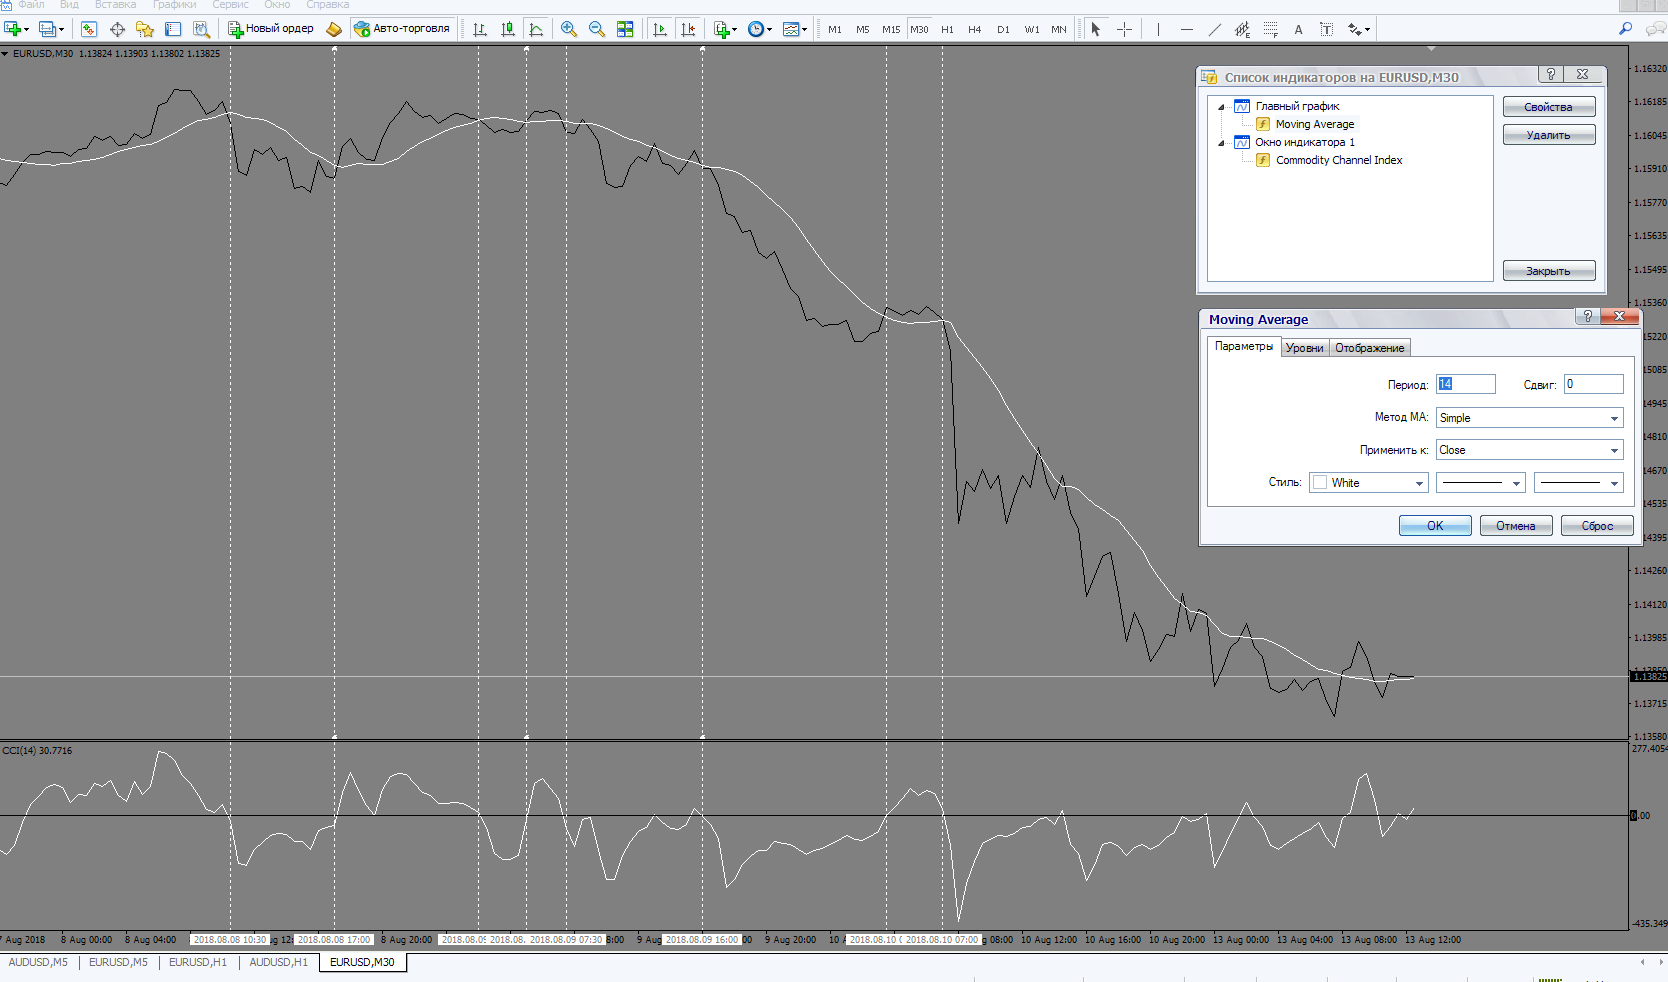Switch timeframe to M1

835,29
